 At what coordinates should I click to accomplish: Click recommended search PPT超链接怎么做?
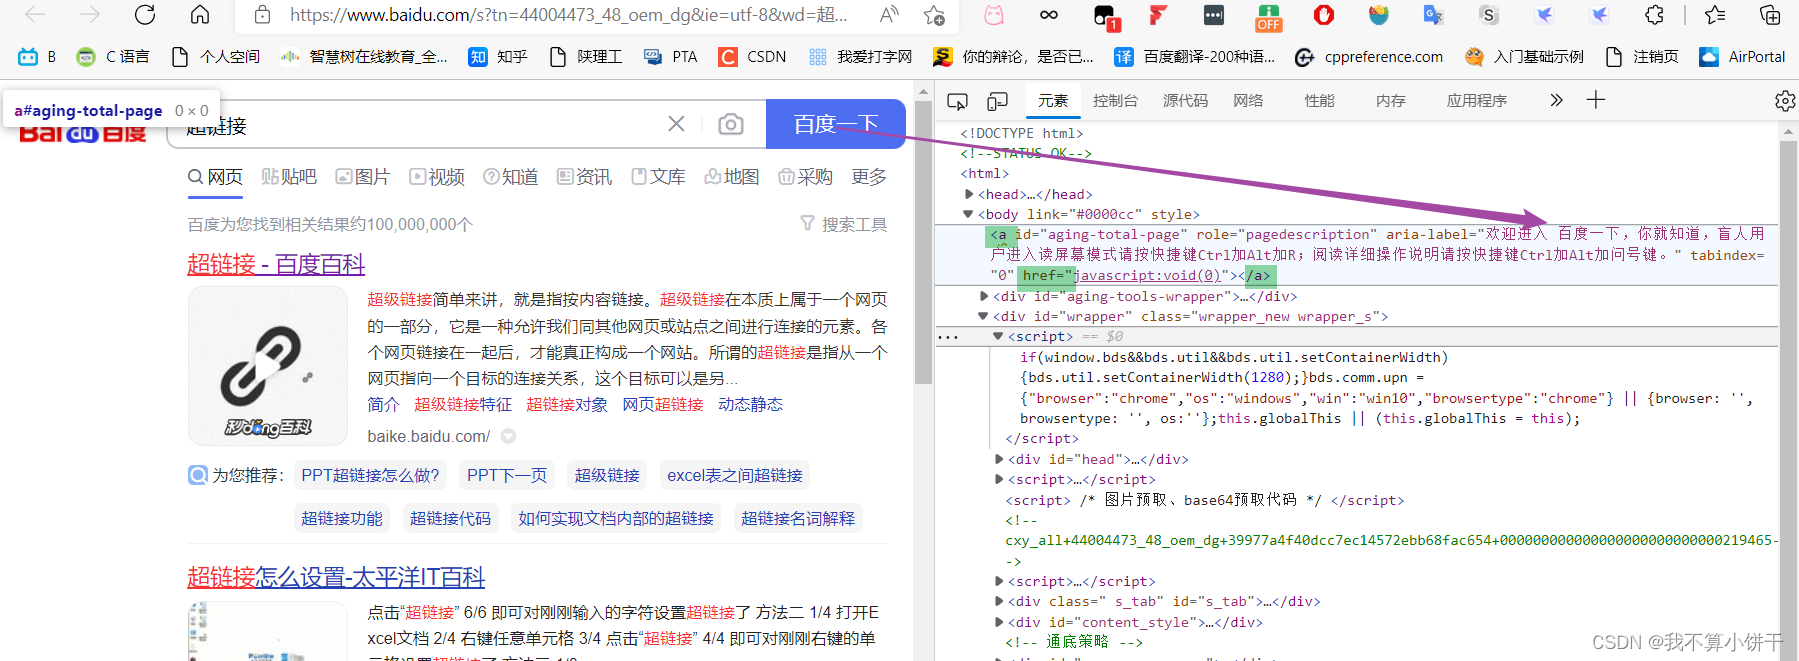(371, 475)
